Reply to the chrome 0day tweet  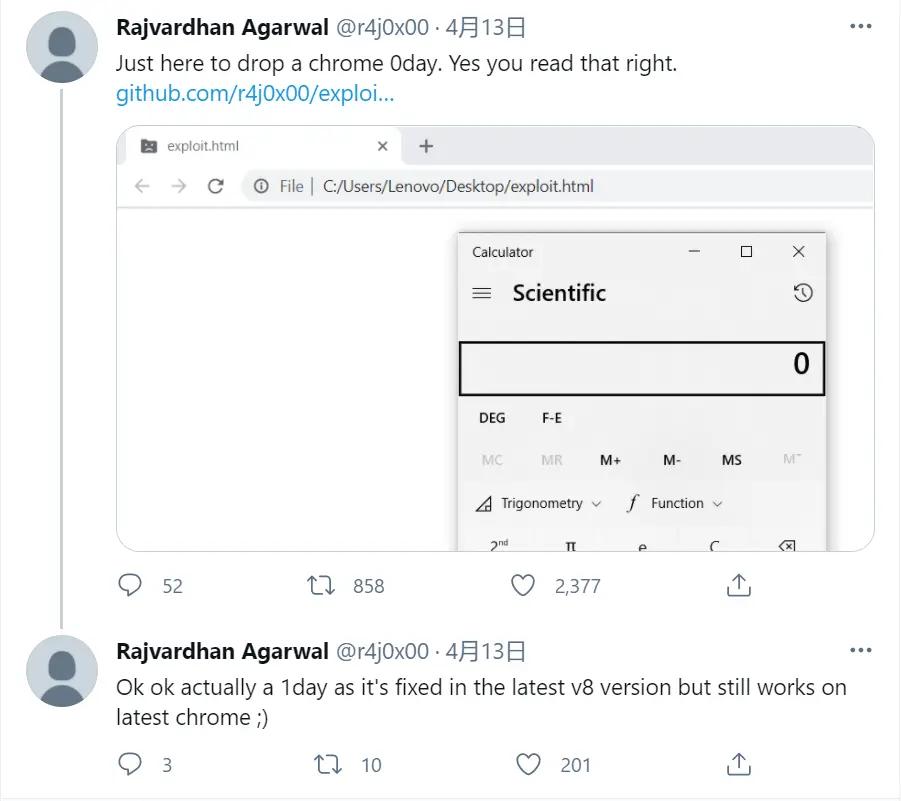click(x=131, y=585)
